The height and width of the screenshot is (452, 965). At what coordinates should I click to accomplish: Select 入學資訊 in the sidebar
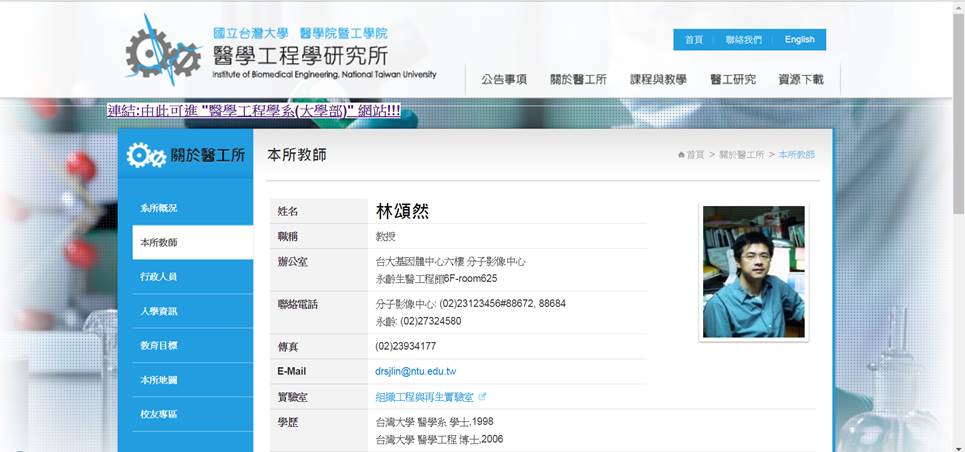(x=193, y=312)
